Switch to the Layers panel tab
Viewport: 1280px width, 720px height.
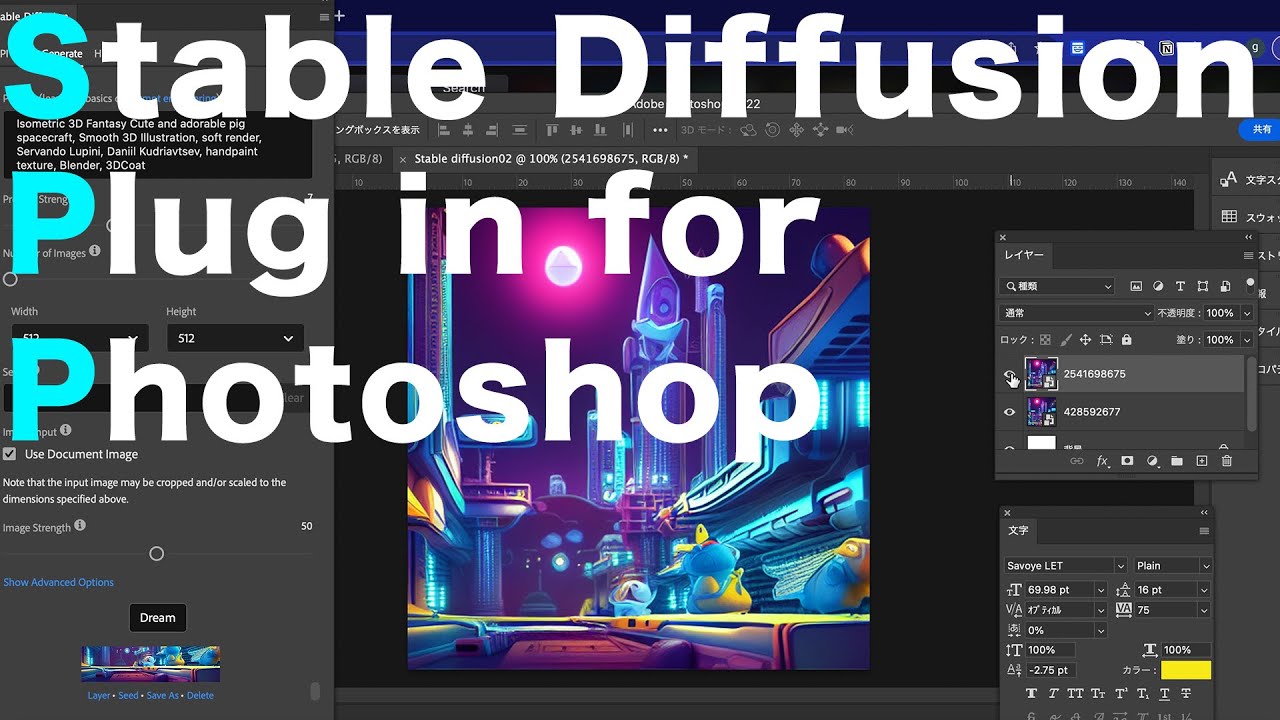click(1024, 256)
